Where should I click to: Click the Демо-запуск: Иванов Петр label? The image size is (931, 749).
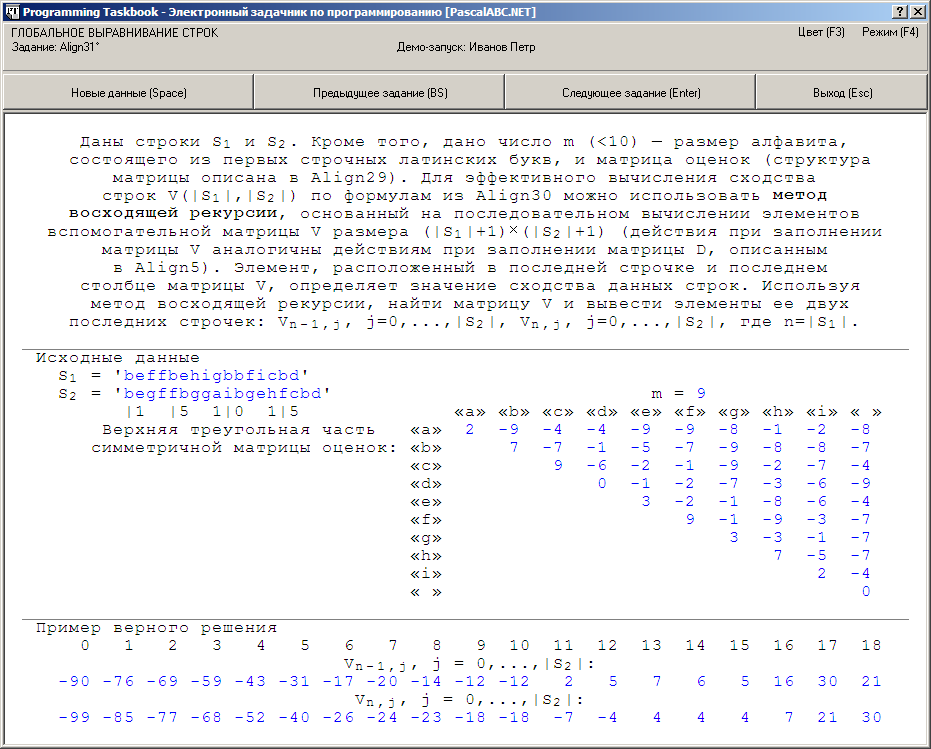click(x=466, y=47)
